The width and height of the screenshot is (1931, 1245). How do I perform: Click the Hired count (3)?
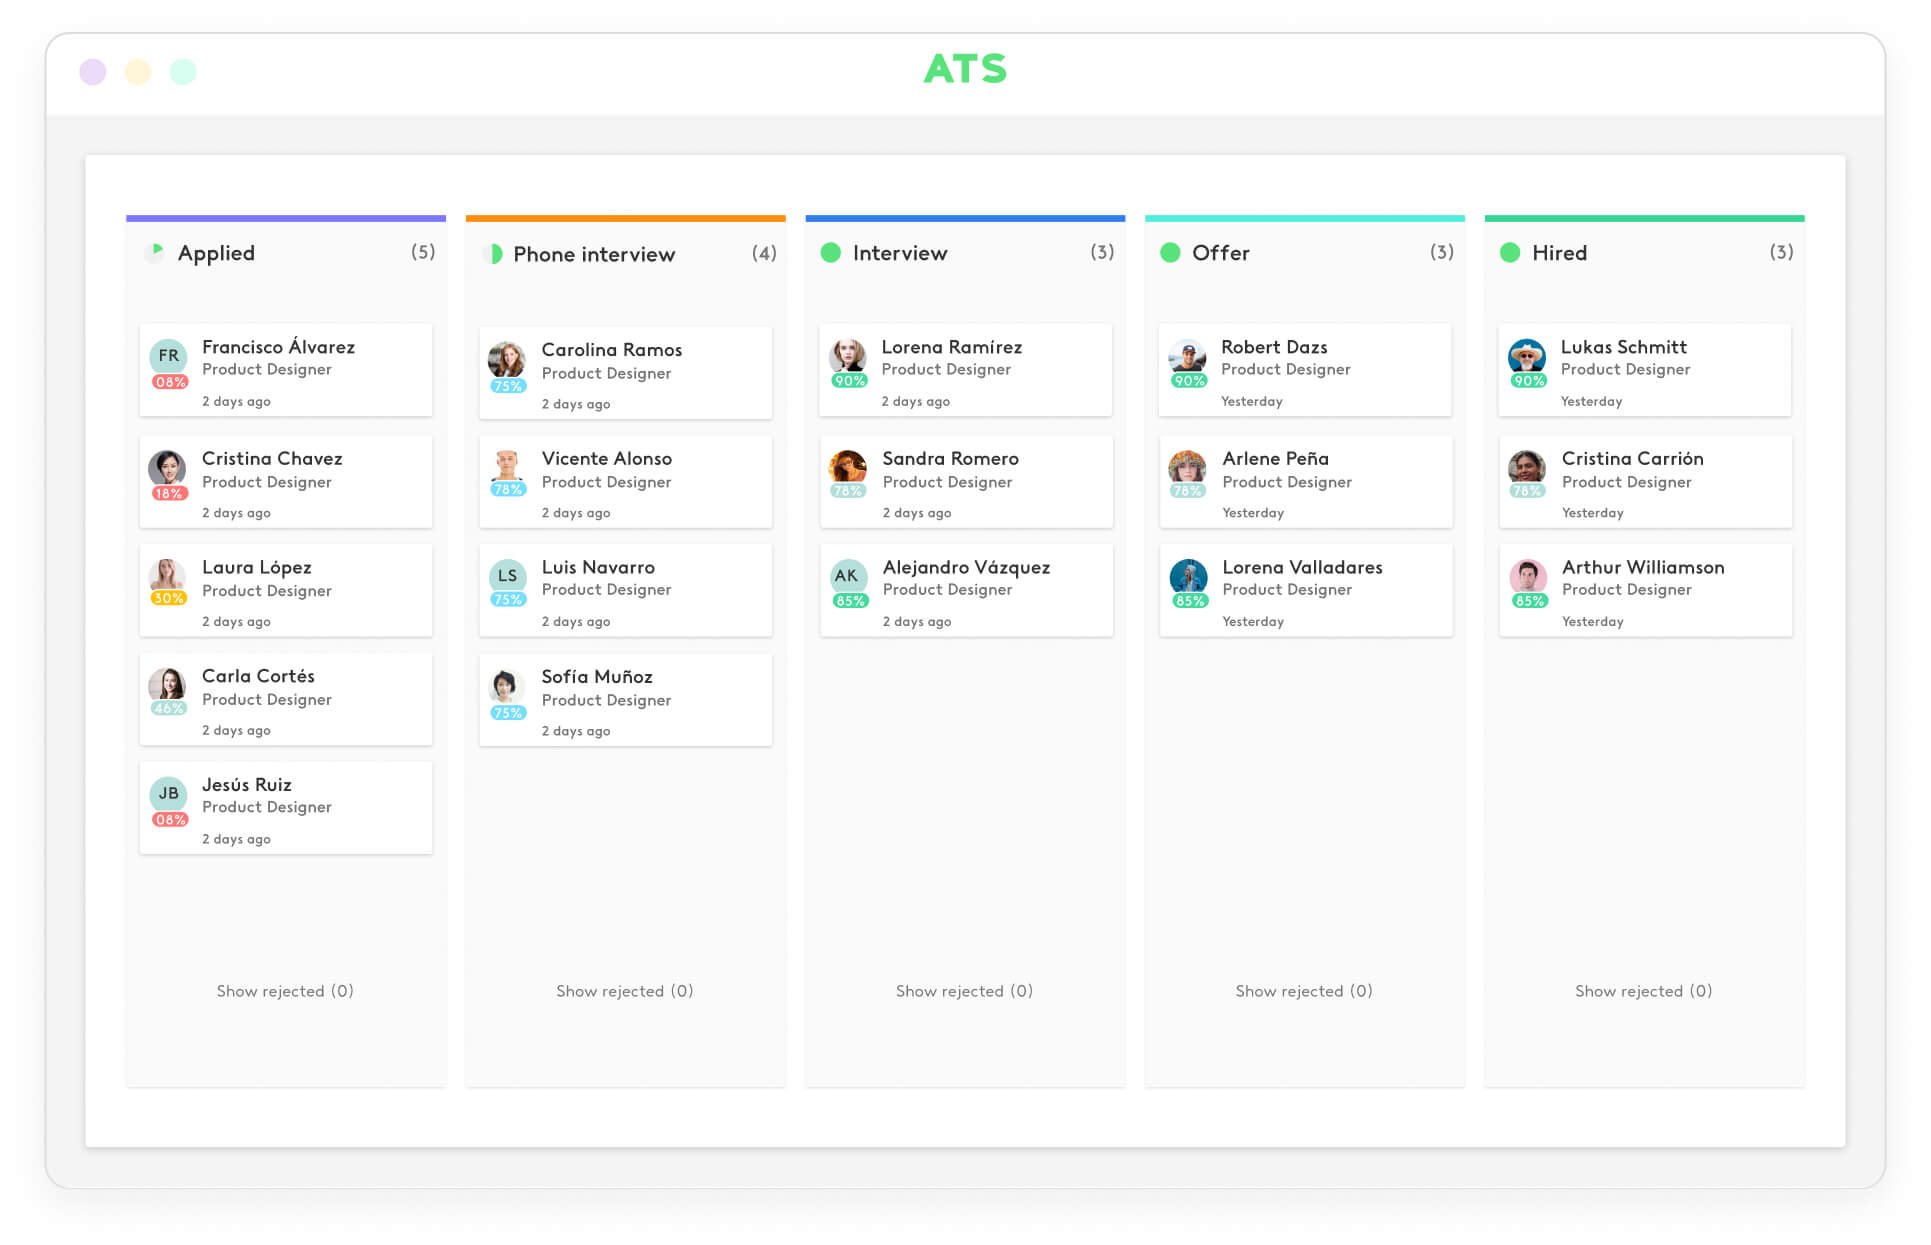pos(1781,252)
